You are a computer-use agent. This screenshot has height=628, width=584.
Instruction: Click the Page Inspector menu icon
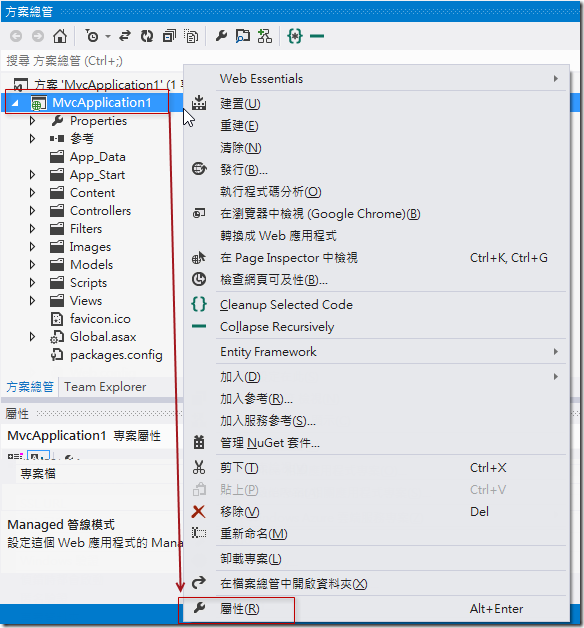coord(199,258)
